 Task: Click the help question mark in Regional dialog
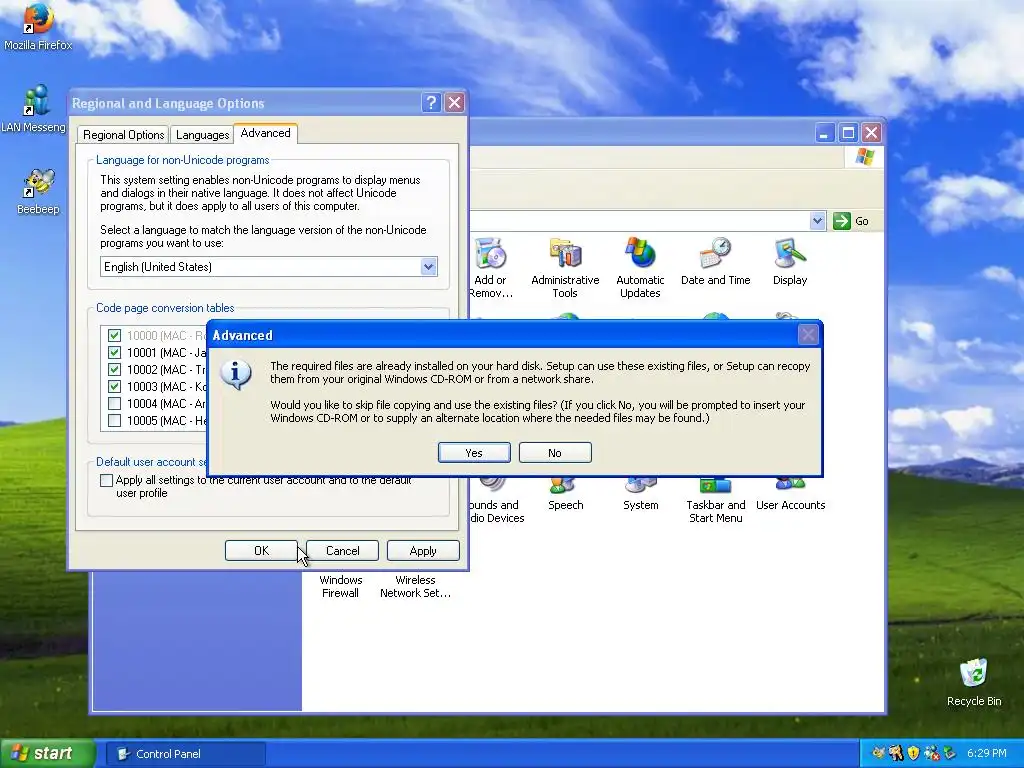pyautogui.click(x=431, y=103)
